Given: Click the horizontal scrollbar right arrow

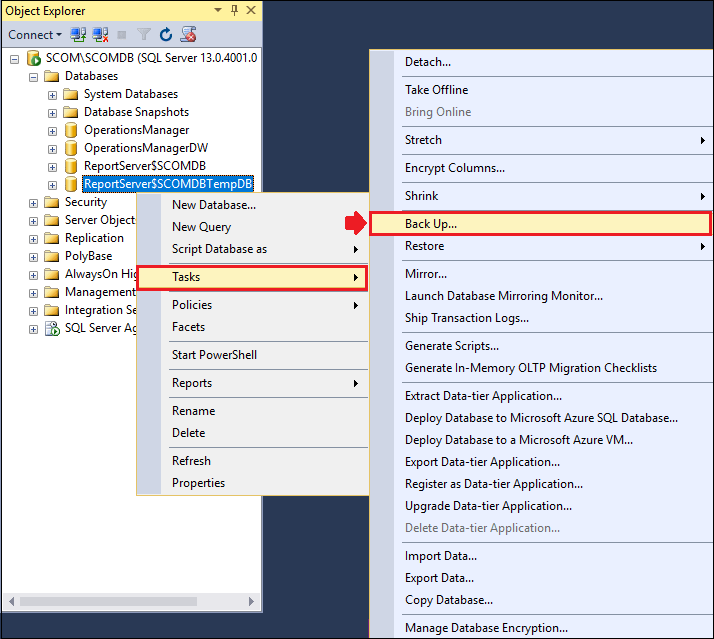Looking at the screenshot, I should [x=251, y=602].
